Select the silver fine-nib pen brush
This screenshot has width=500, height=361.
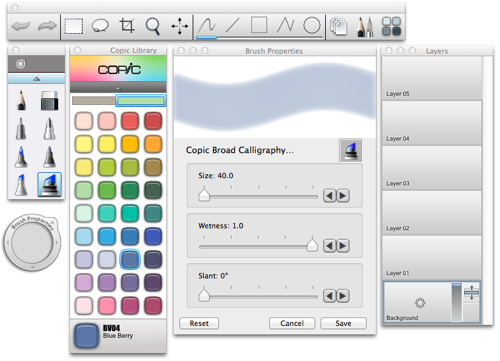(49, 128)
